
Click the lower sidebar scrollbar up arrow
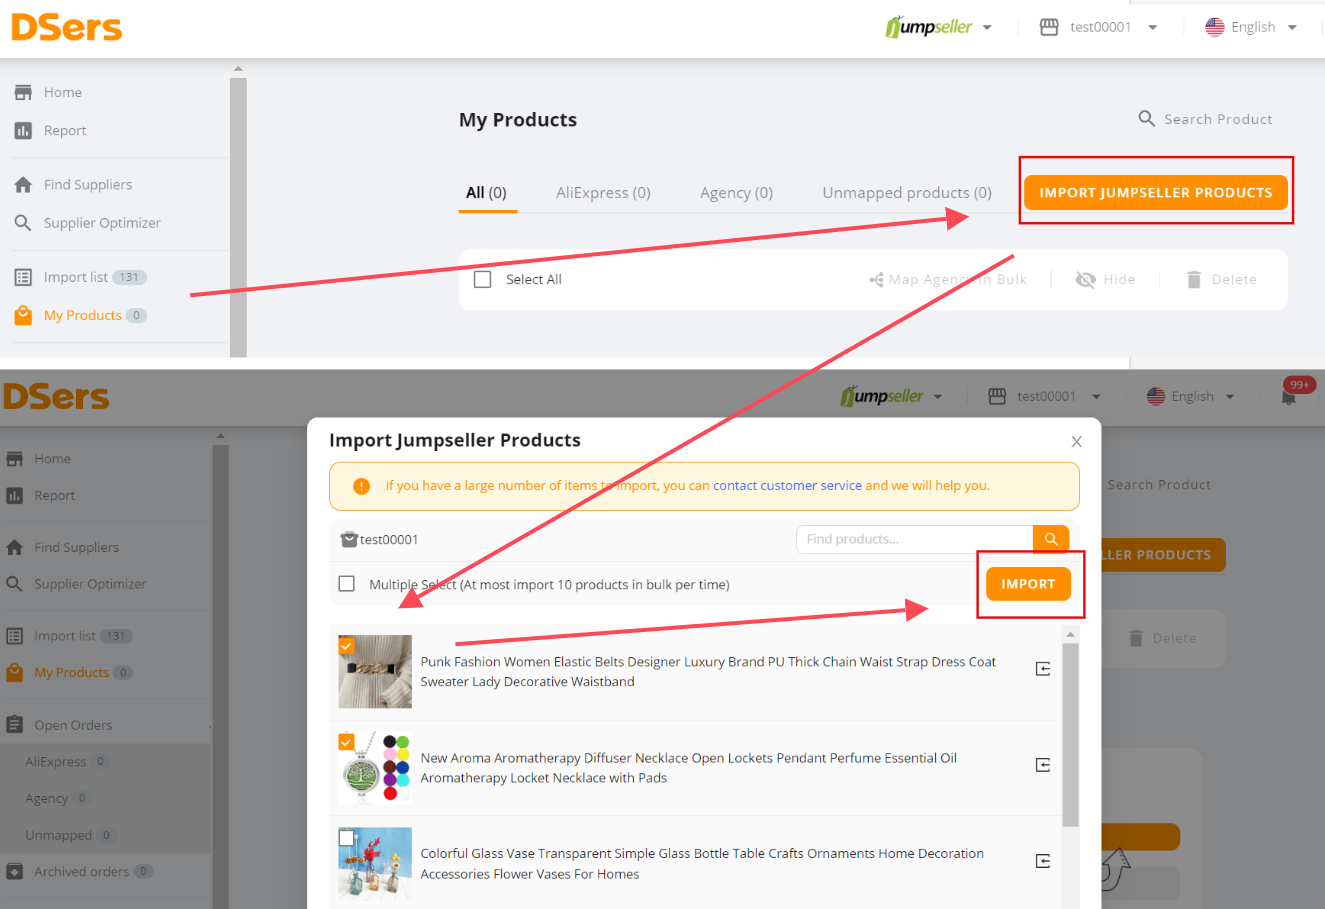pyautogui.click(x=220, y=437)
